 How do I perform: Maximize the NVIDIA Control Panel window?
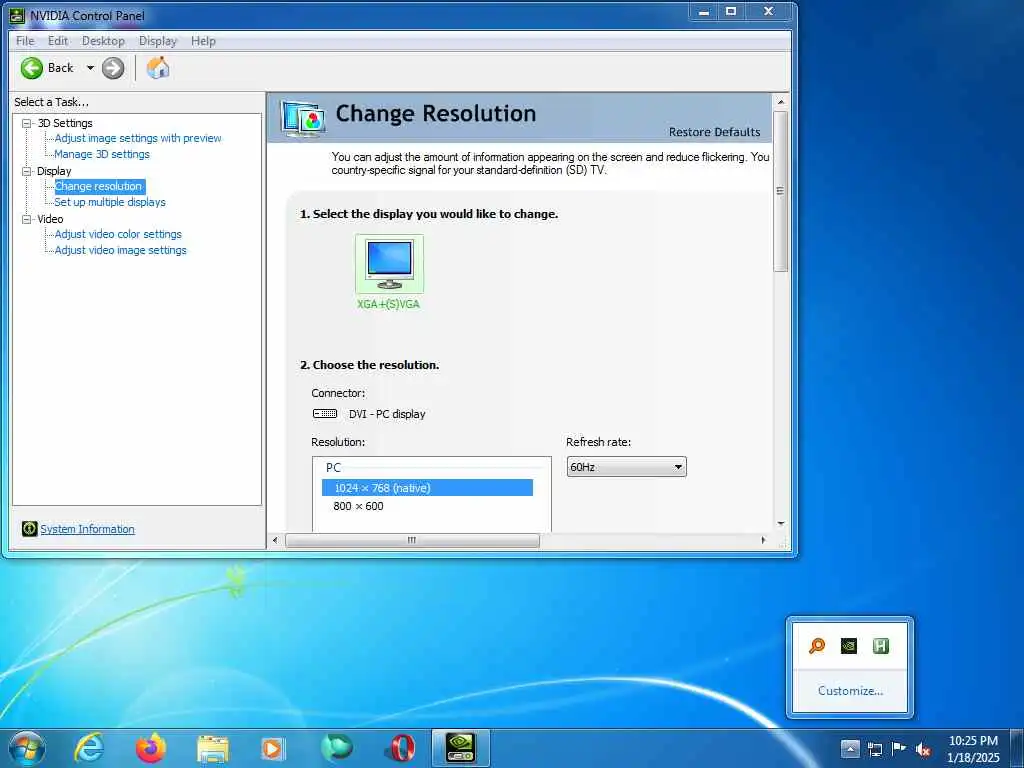[x=731, y=11]
